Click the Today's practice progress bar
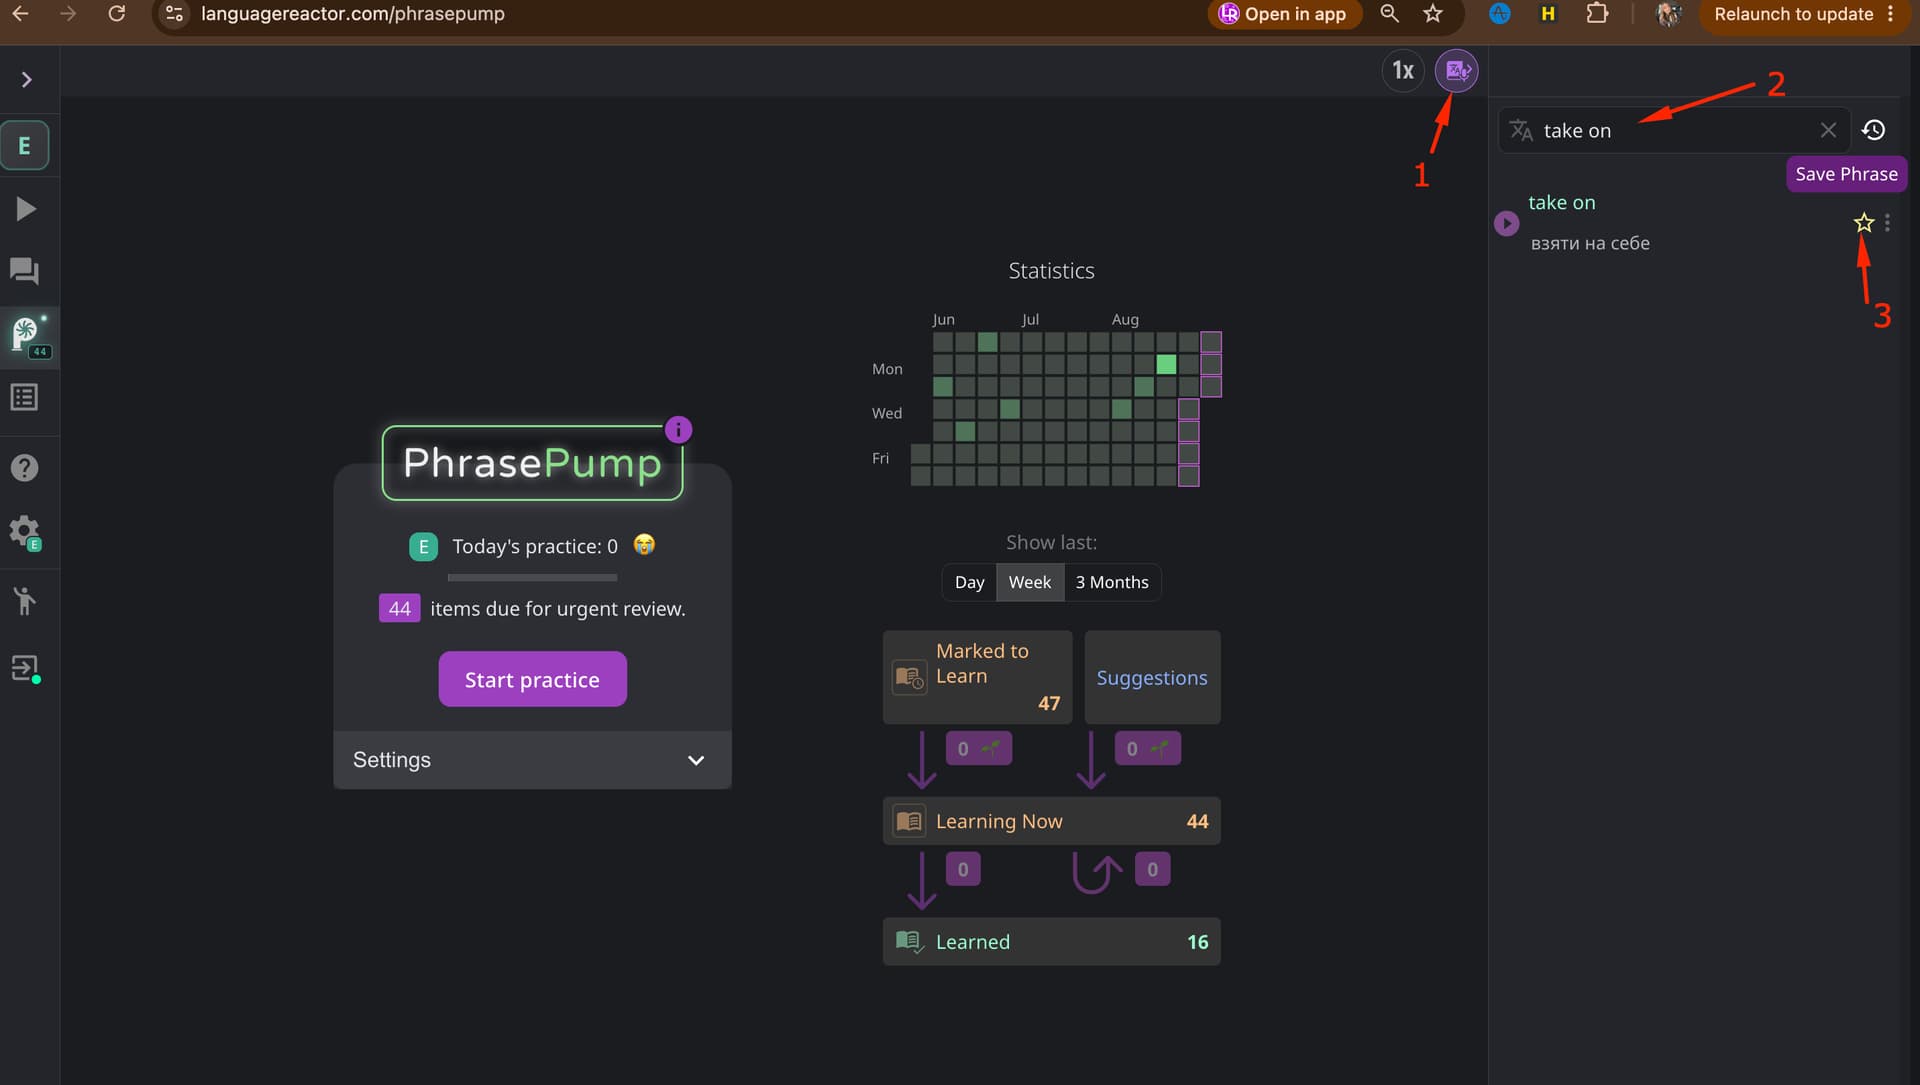Image resolution: width=1920 pixels, height=1085 pixels. (x=532, y=578)
